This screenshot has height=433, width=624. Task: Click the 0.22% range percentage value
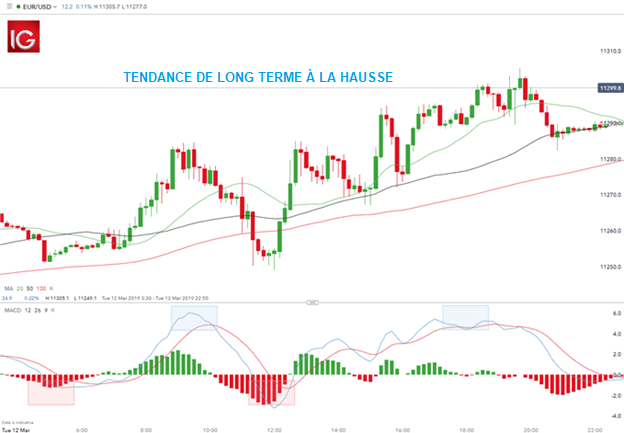[x=31, y=298]
